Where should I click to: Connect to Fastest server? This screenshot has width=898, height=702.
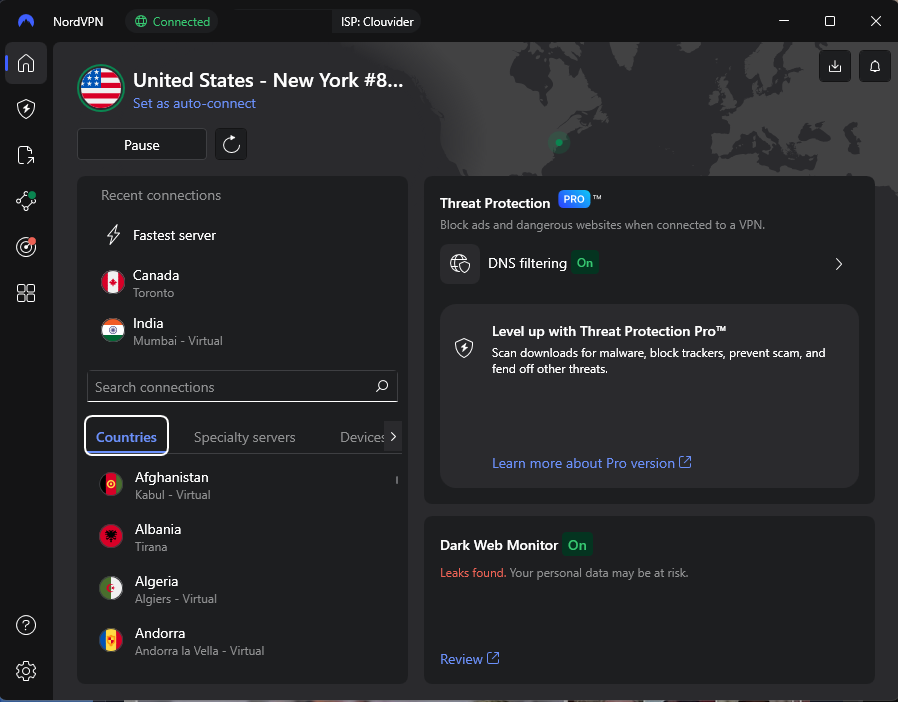(242, 235)
